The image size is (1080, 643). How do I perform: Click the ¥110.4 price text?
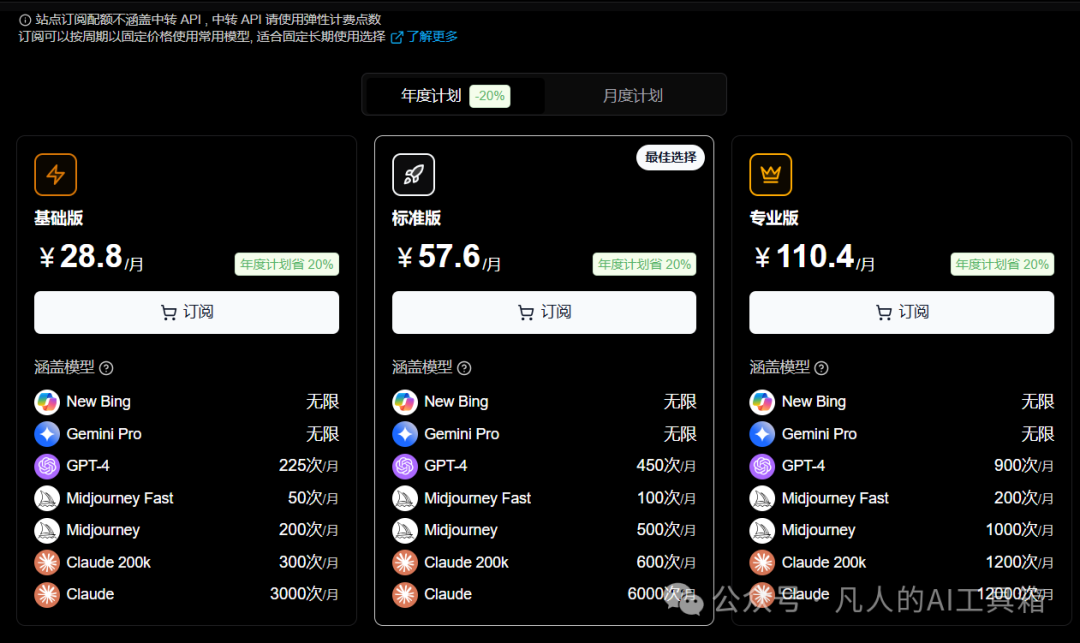[x=815, y=257]
